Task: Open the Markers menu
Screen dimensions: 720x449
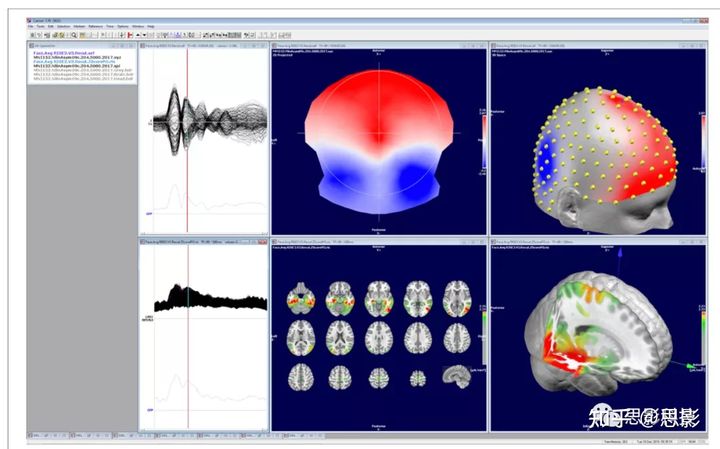Action: (79, 27)
